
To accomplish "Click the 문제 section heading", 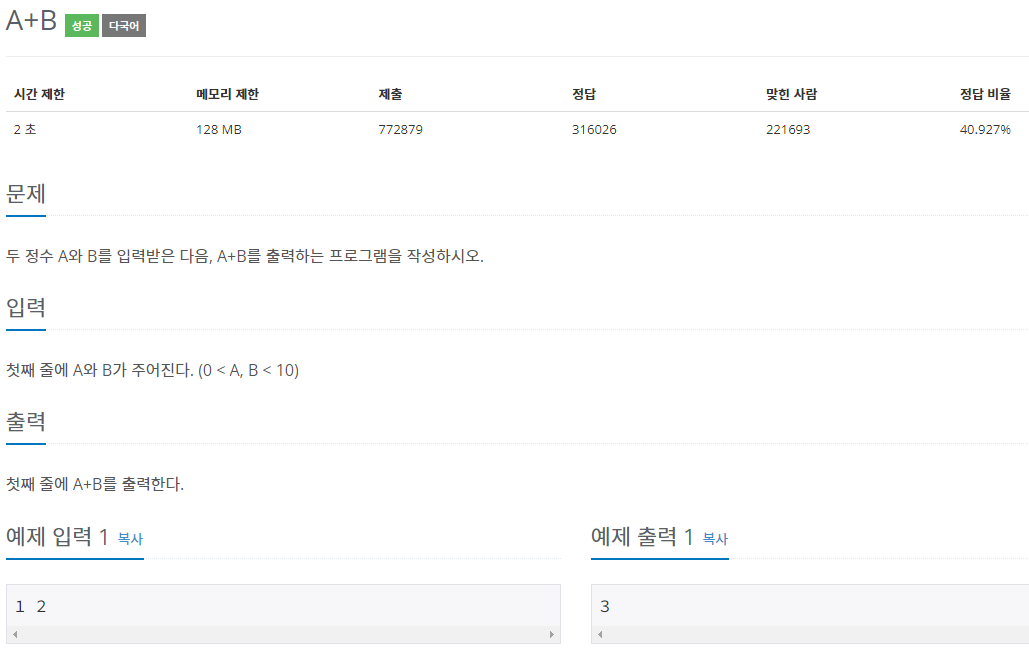I will (26, 194).
